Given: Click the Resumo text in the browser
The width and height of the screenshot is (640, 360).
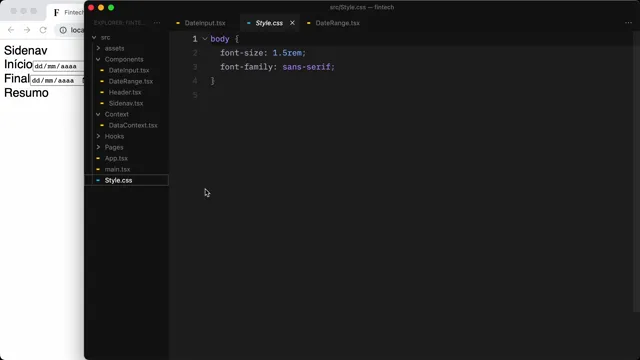Looking at the screenshot, I should (26, 93).
